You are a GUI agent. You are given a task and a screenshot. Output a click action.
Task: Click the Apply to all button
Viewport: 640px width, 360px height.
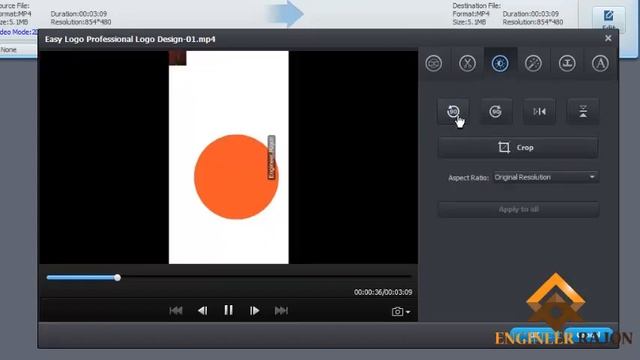tap(518, 209)
